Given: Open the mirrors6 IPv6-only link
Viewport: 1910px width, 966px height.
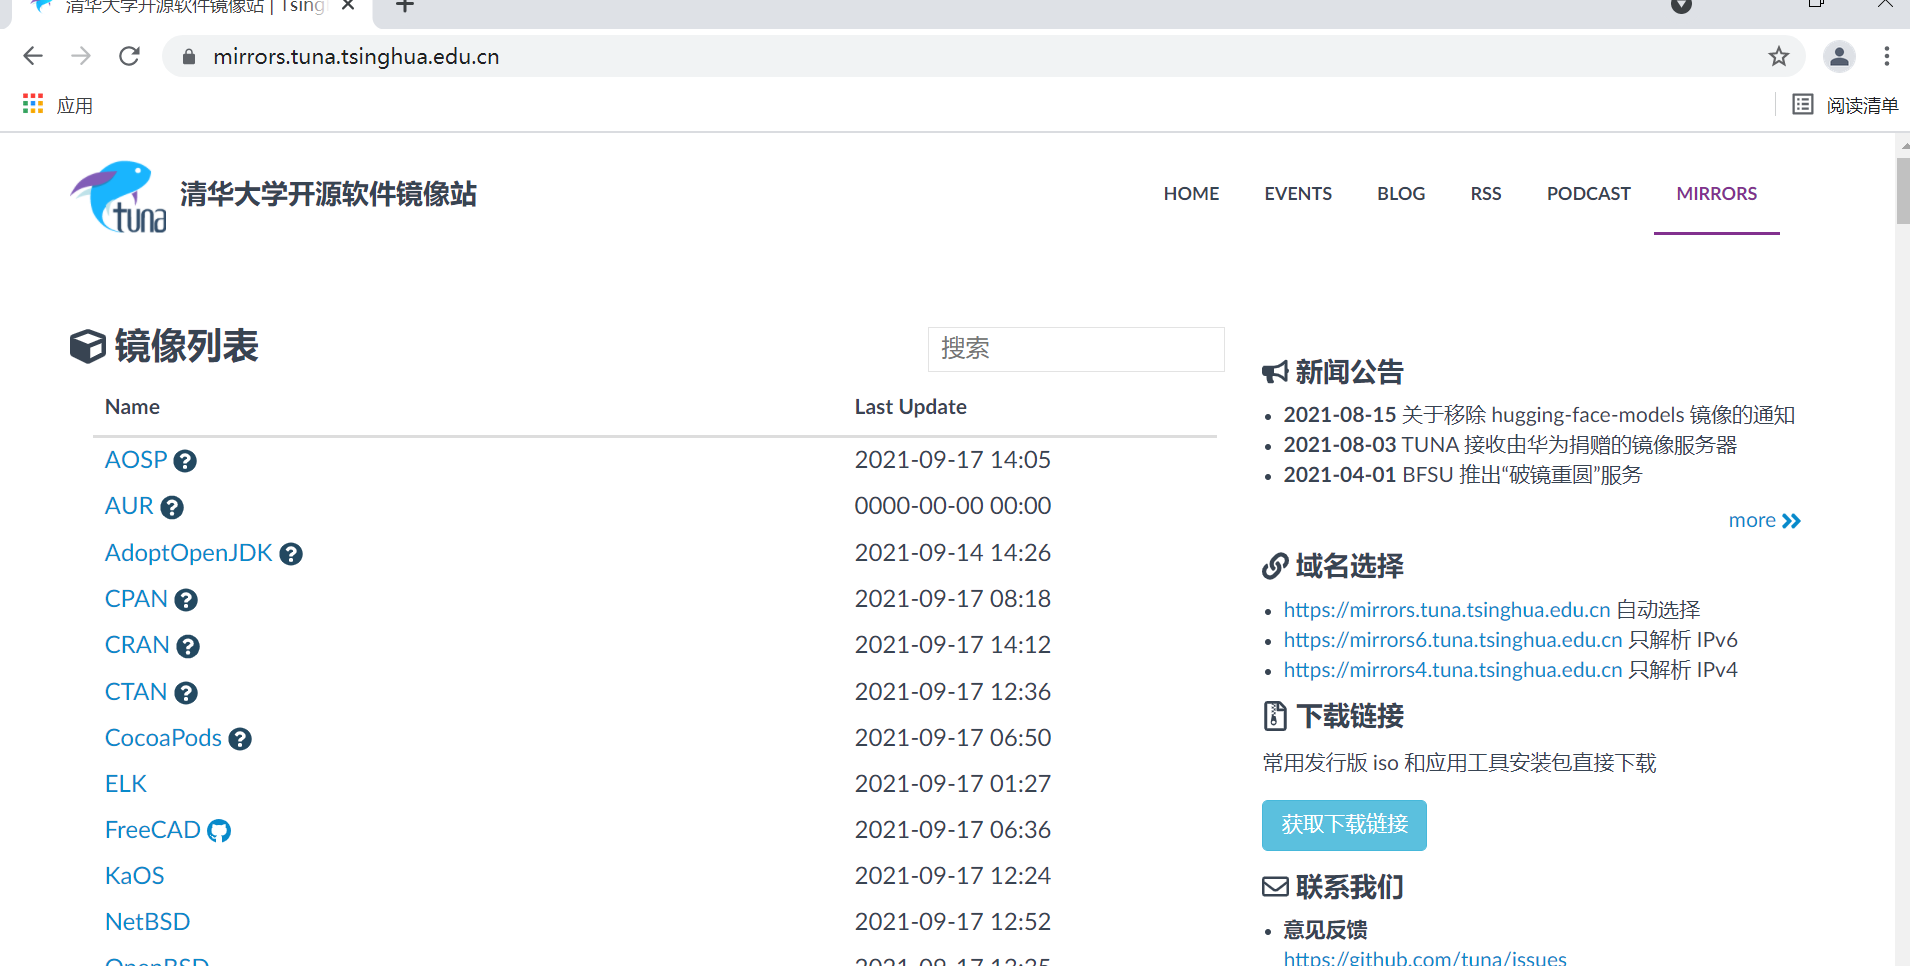Looking at the screenshot, I should [1453, 640].
